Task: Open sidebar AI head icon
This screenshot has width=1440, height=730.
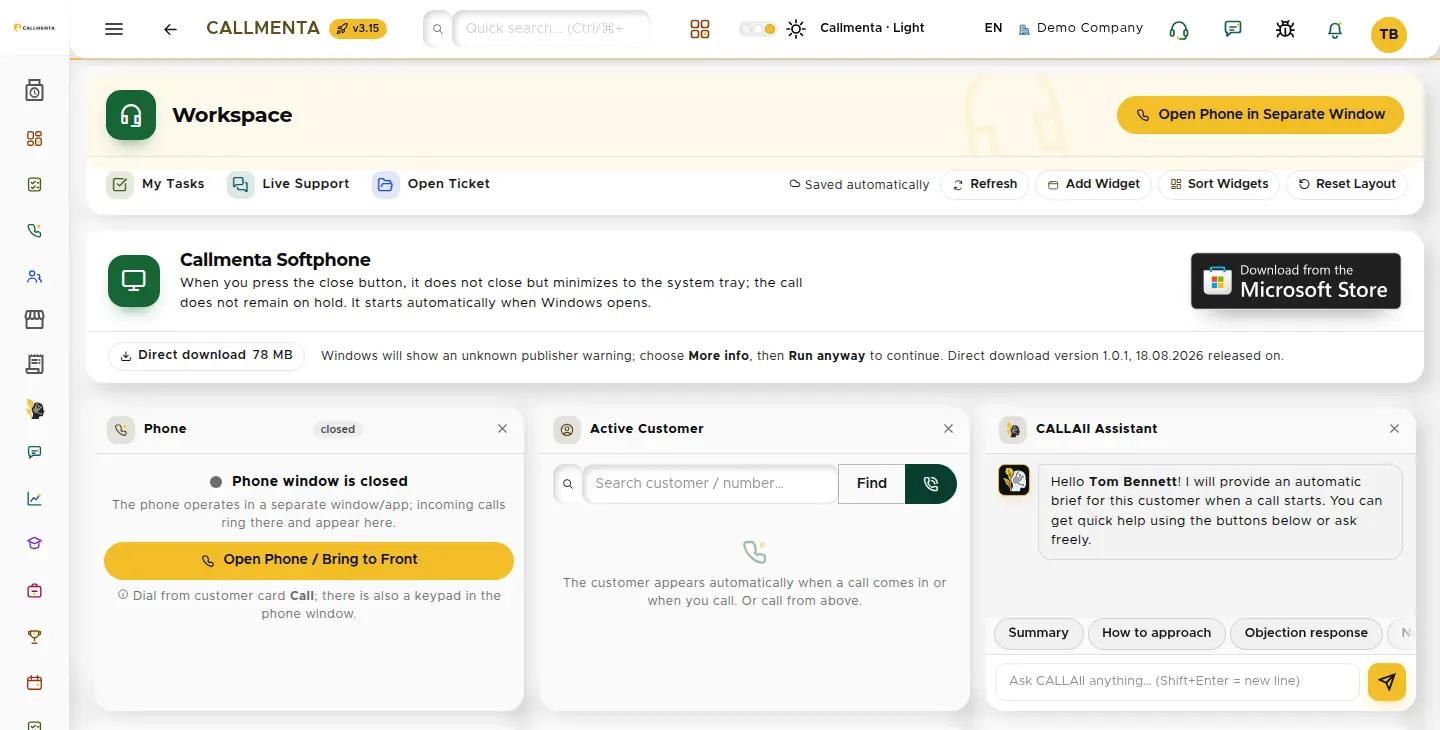Action: [x=35, y=409]
